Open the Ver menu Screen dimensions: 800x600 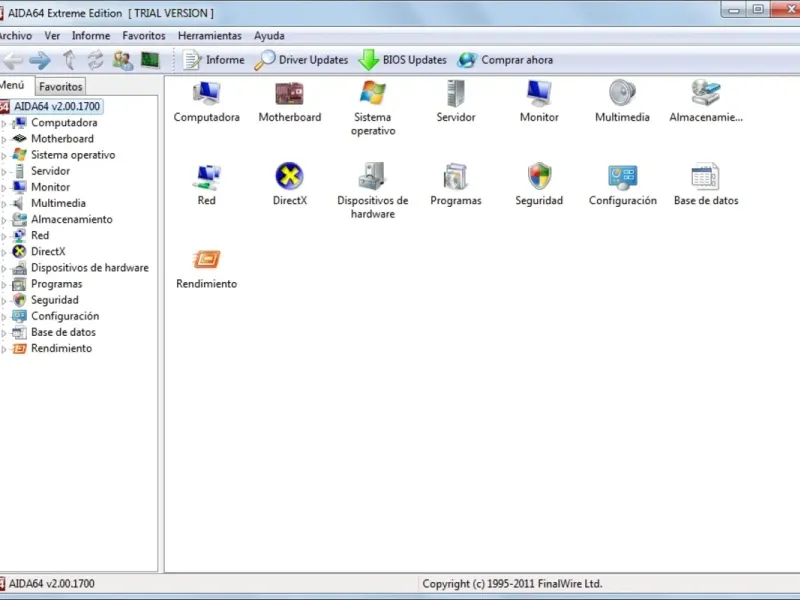click(x=52, y=36)
